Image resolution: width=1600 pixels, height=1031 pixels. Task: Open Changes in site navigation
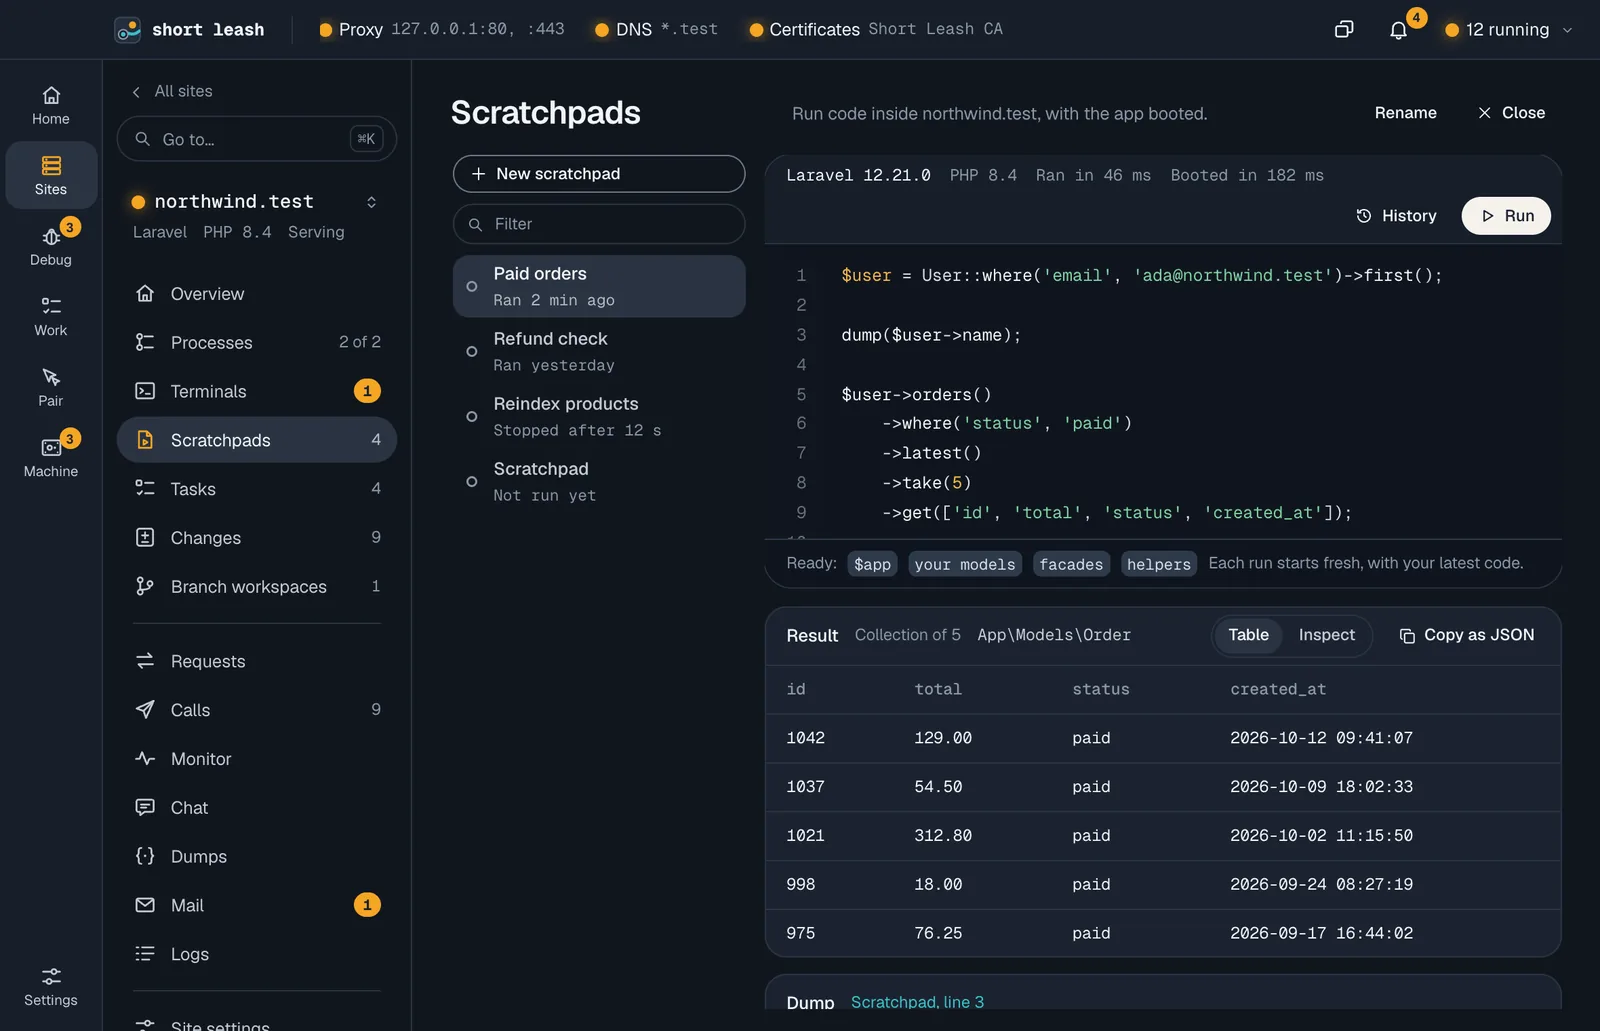click(x=257, y=538)
